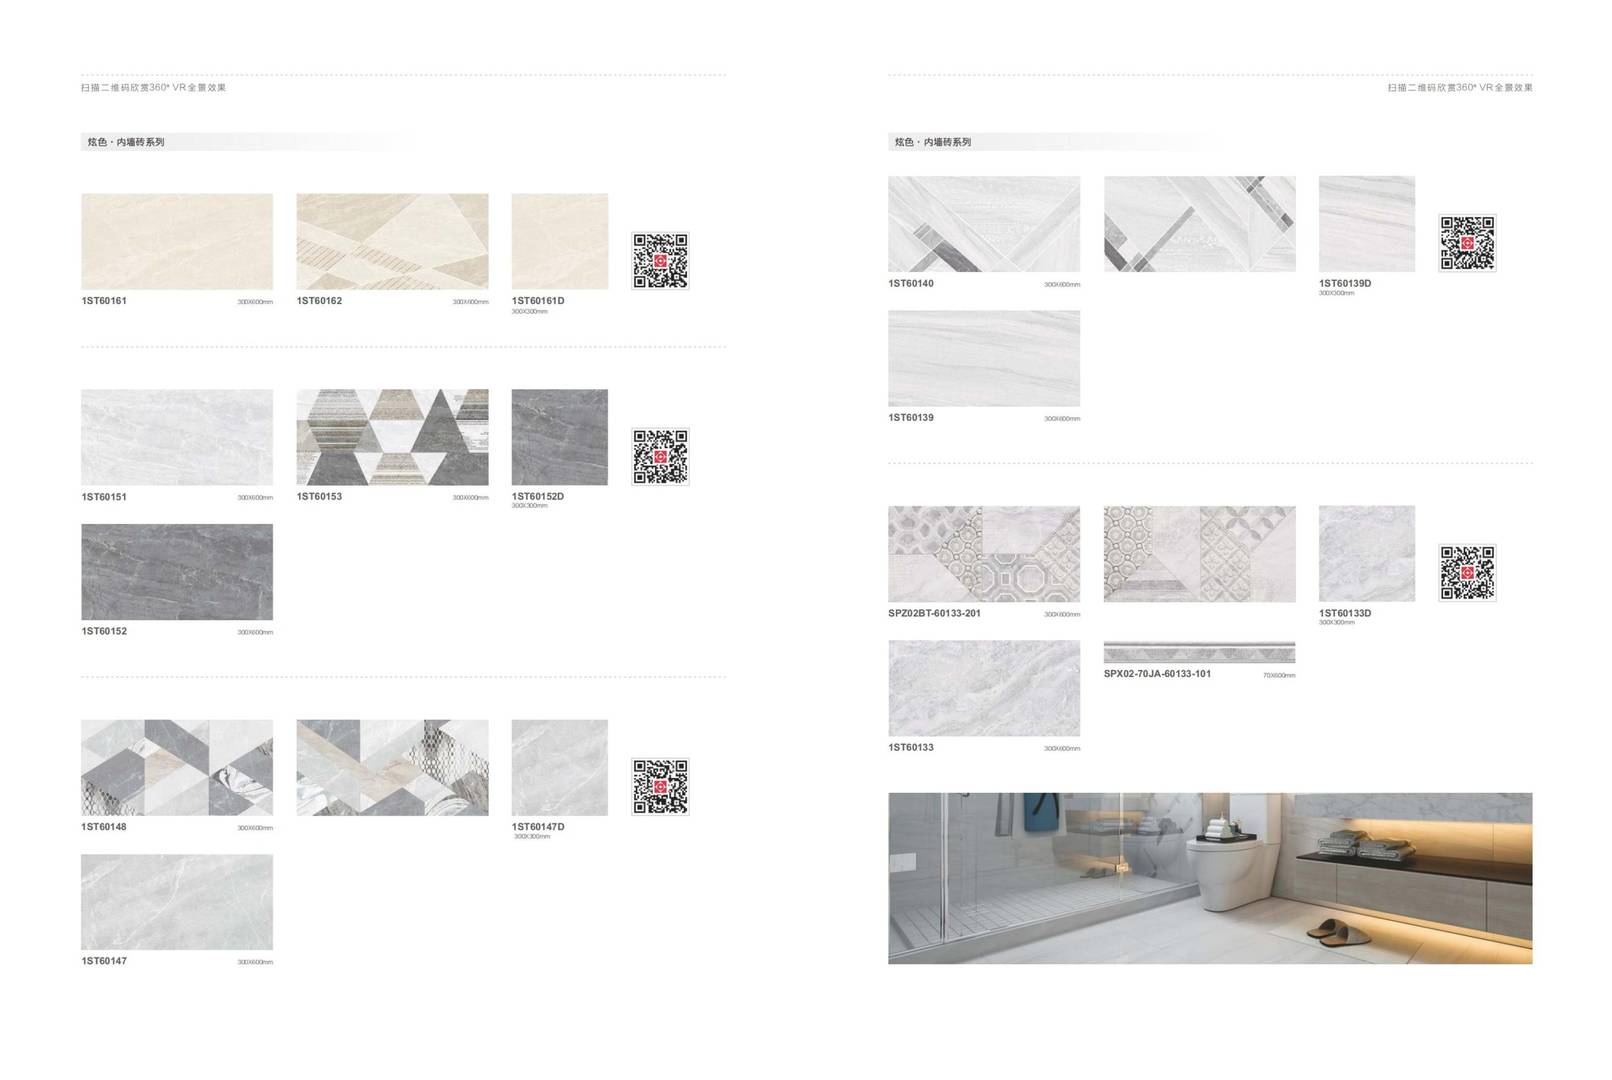Click the QR code beside tile 1ST60152D
Image resolution: width=1612 pixels, height=1080 pixels.
point(660,457)
